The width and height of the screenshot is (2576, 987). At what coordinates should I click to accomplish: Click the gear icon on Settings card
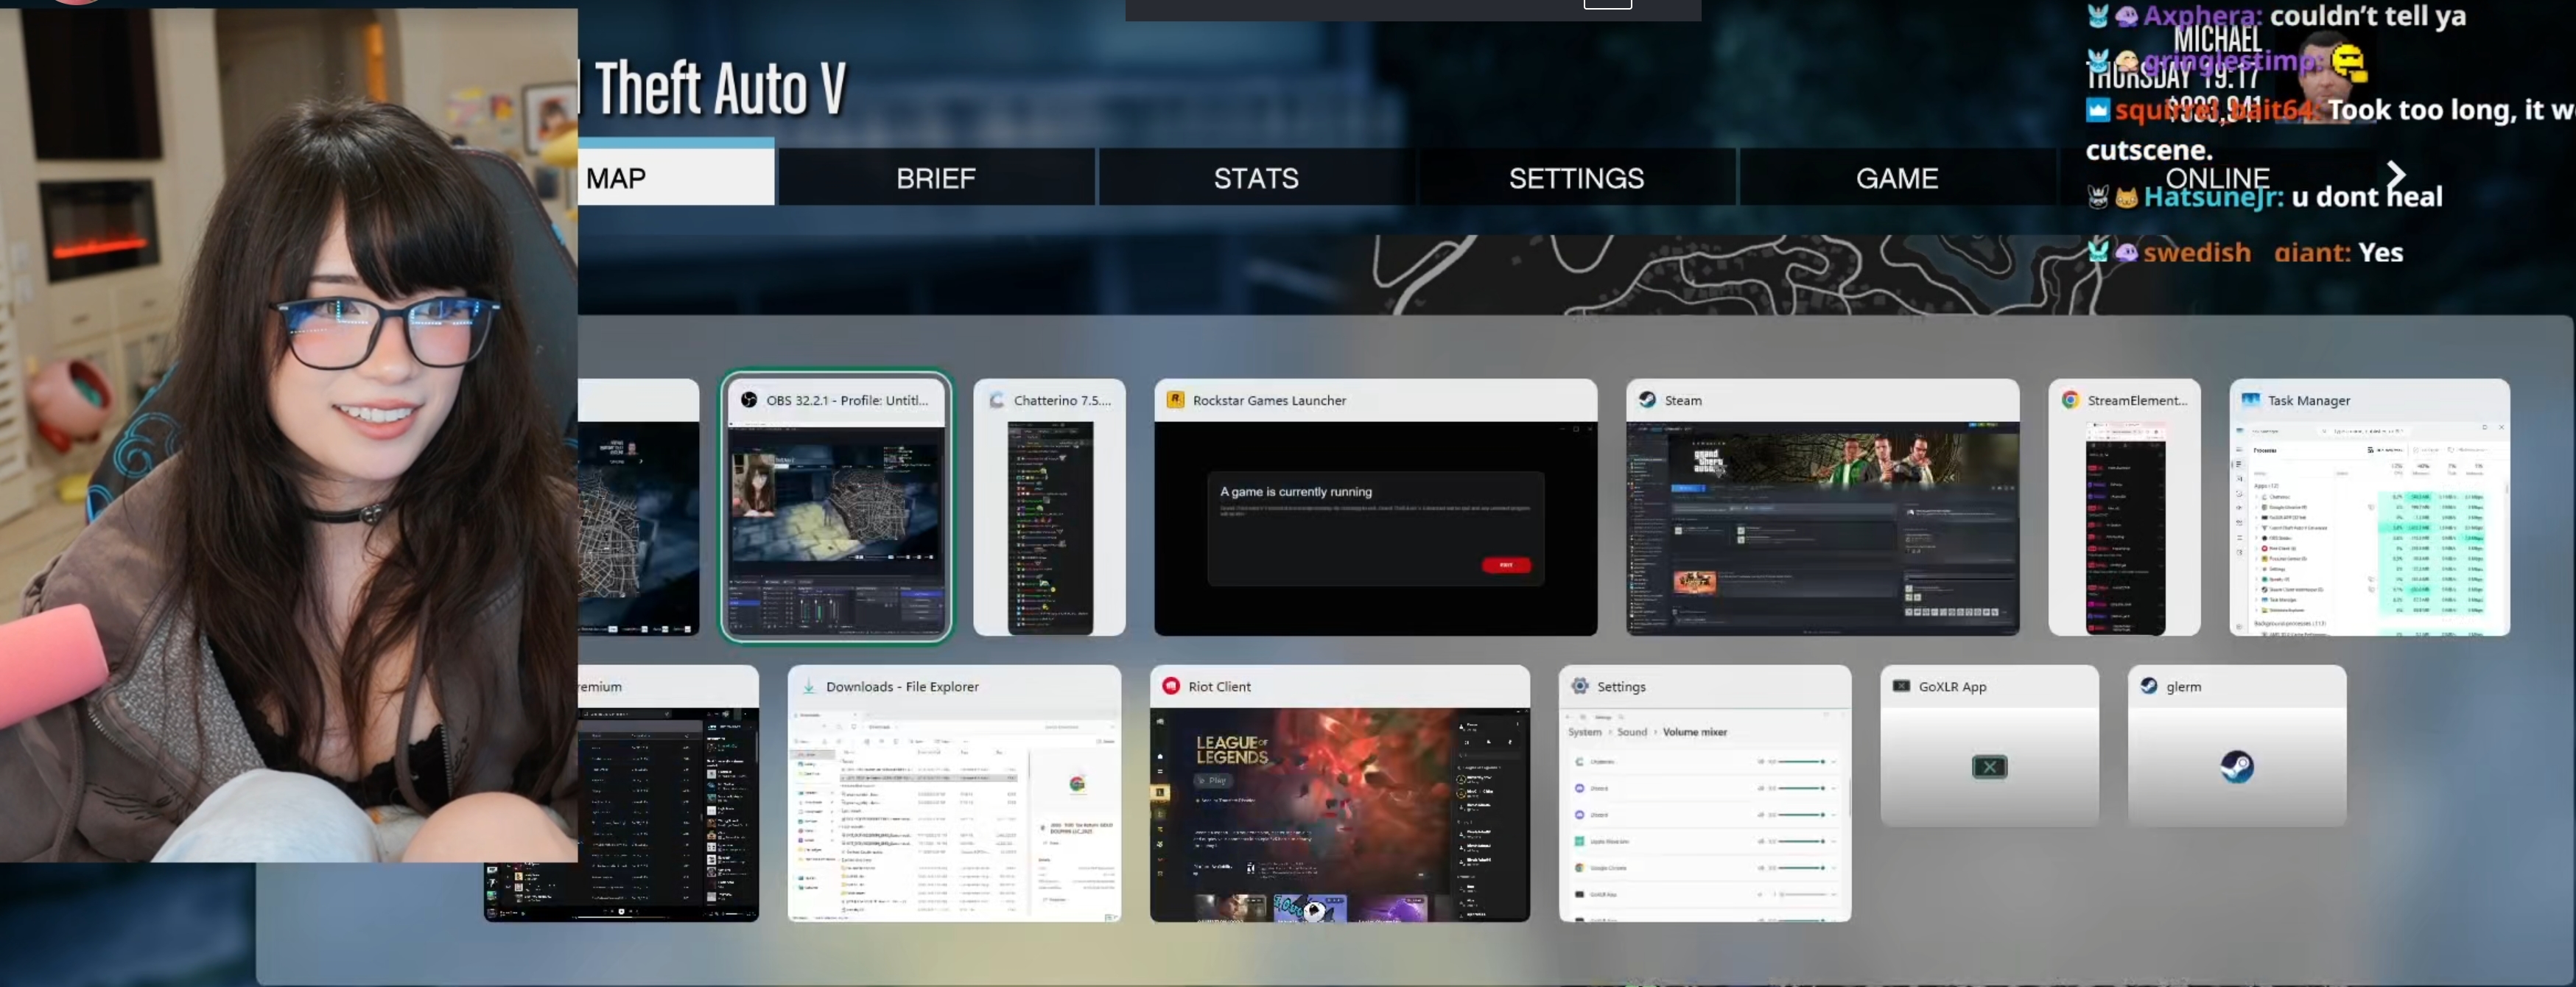click(1580, 686)
